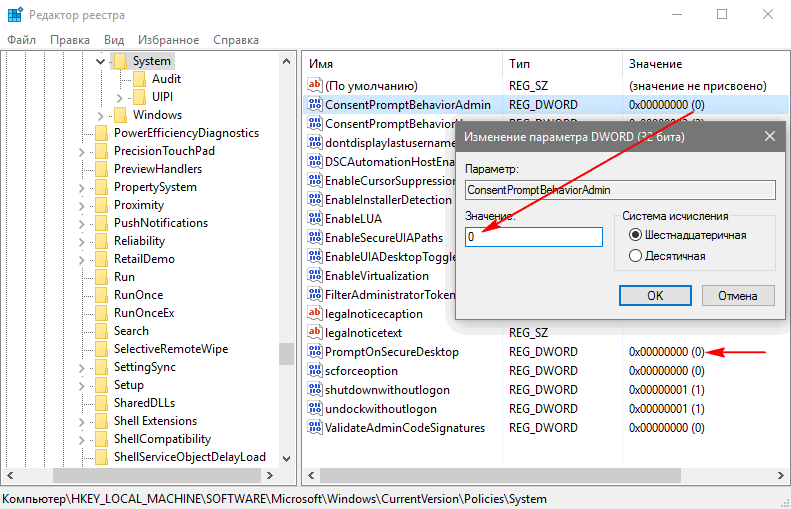
Task: Collapse the System key in the tree
Action: tap(100, 61)
